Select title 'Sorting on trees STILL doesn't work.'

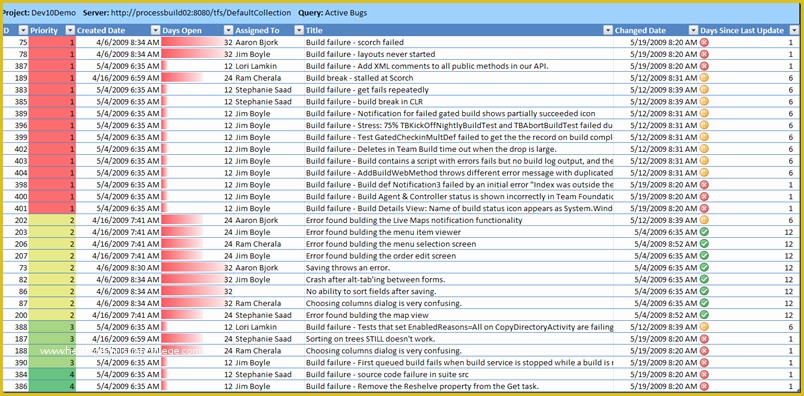tap(371, 339)
